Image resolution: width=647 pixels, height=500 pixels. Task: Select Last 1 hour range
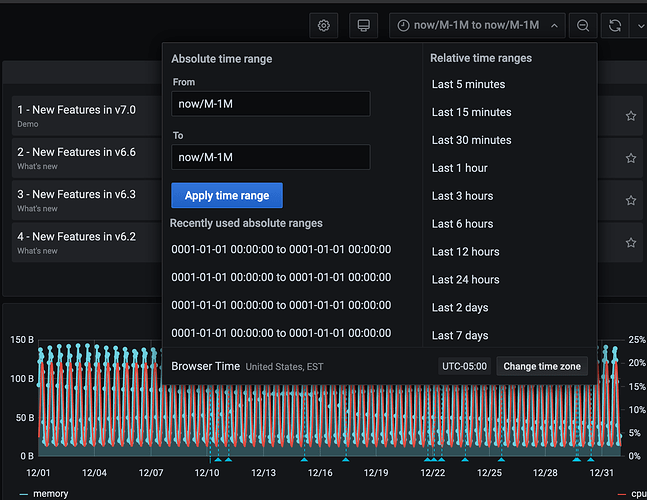(x=460, y=168)
